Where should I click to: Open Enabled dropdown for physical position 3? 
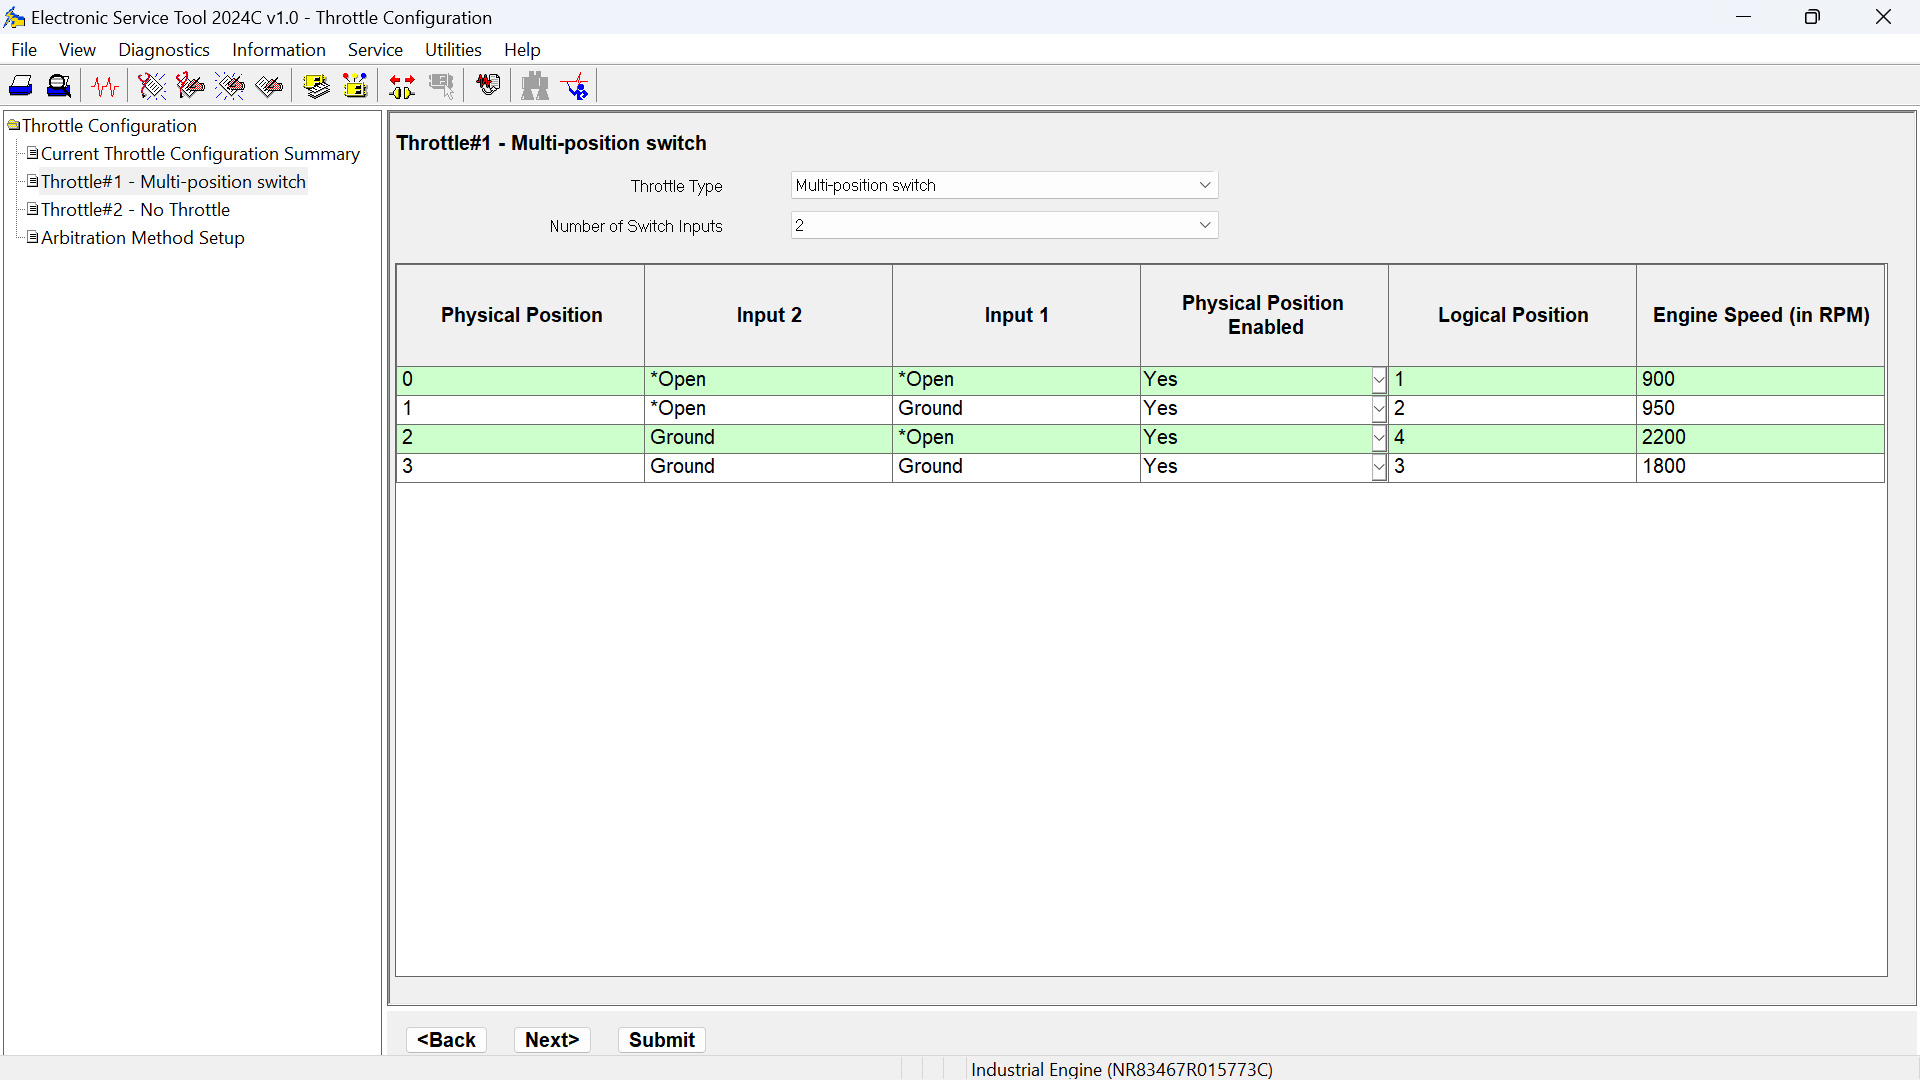[1379, 467]
